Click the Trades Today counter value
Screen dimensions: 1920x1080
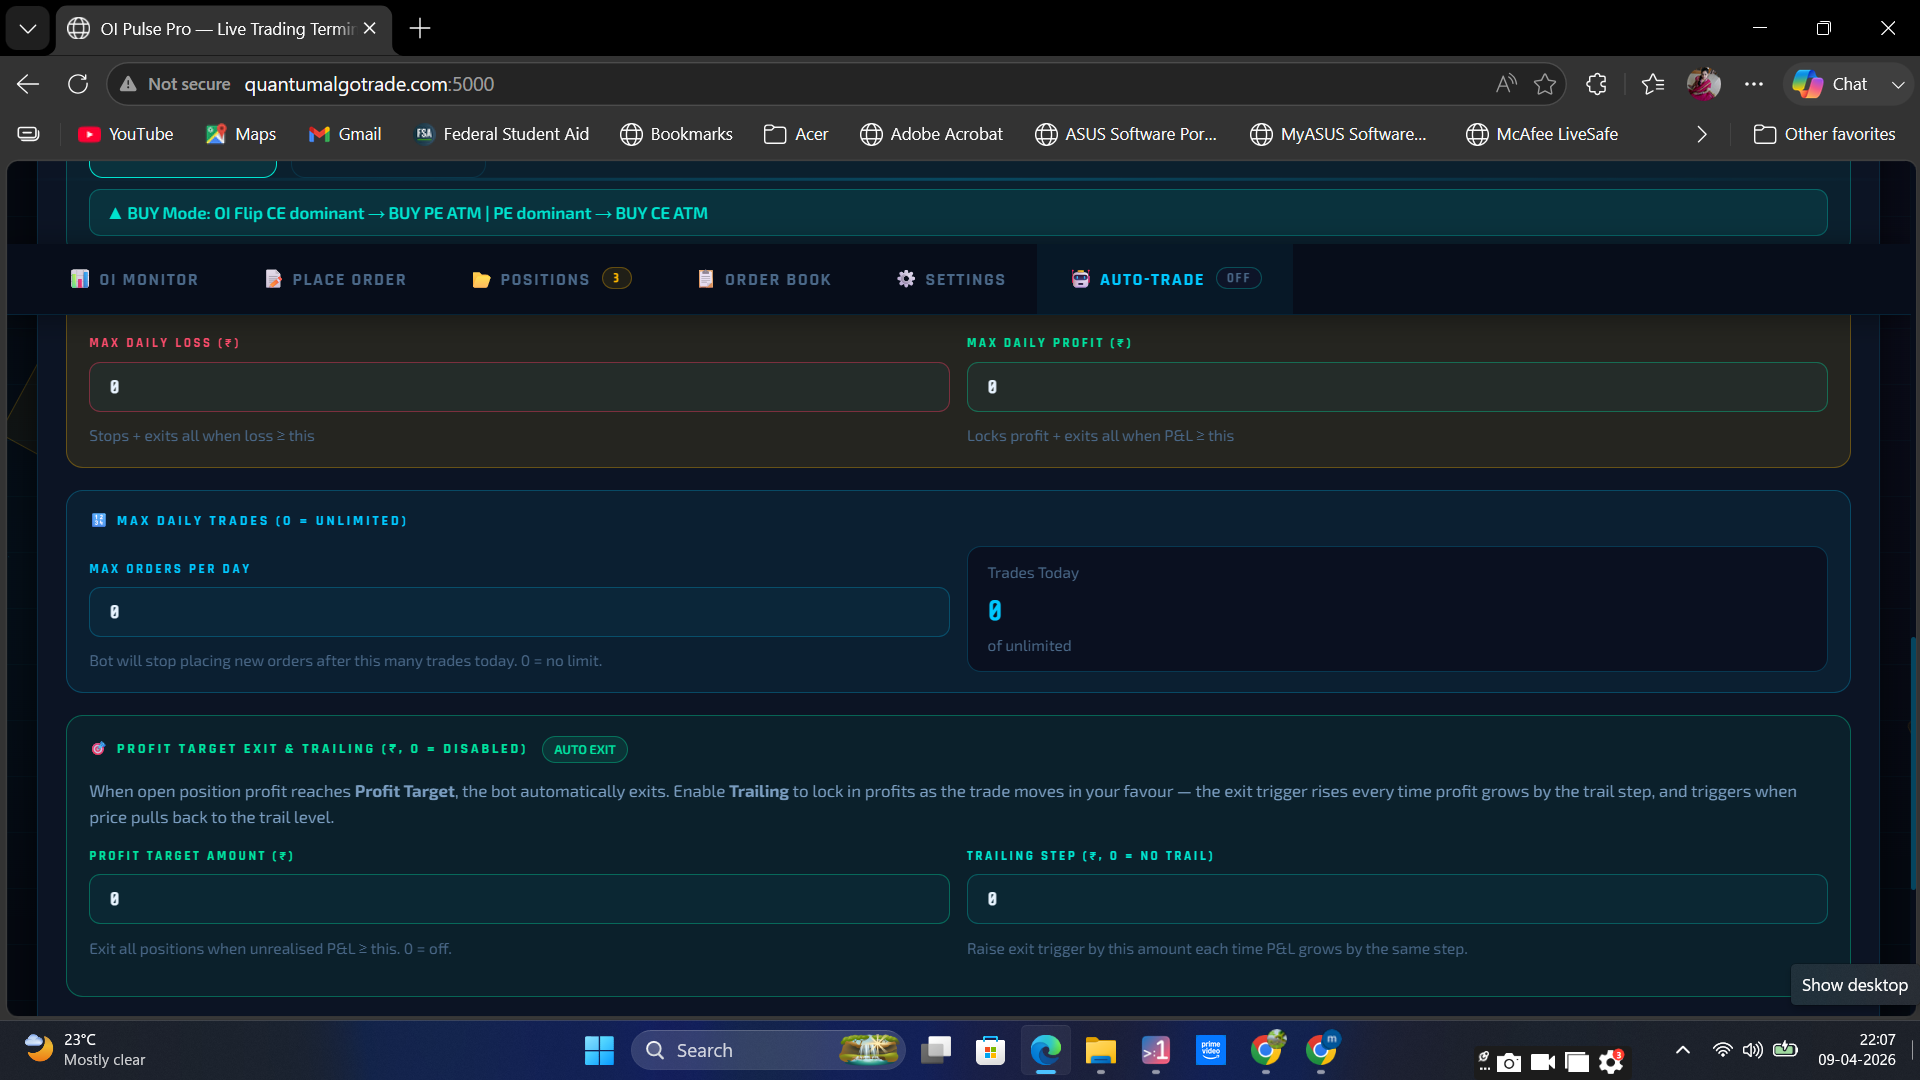point(995,610)
